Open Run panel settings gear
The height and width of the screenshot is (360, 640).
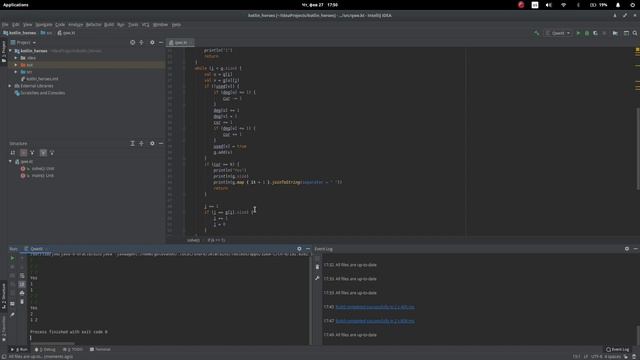[x=299, y=249]
